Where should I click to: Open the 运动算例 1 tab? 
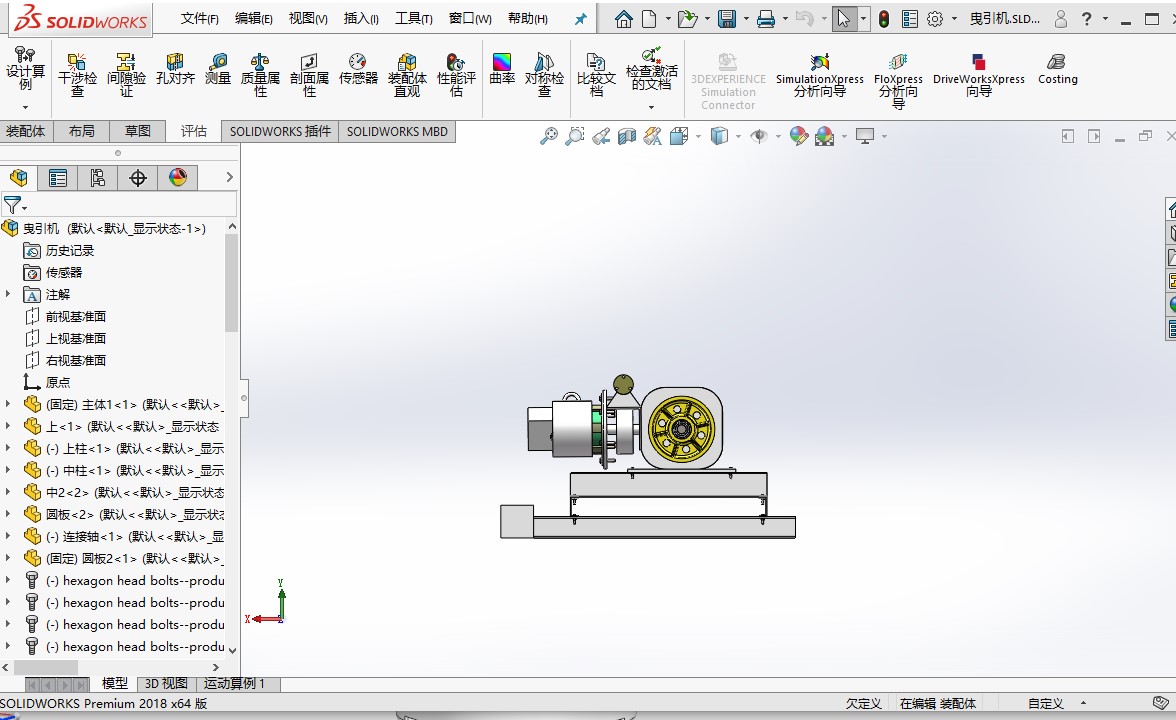click(x=234, y=683)
